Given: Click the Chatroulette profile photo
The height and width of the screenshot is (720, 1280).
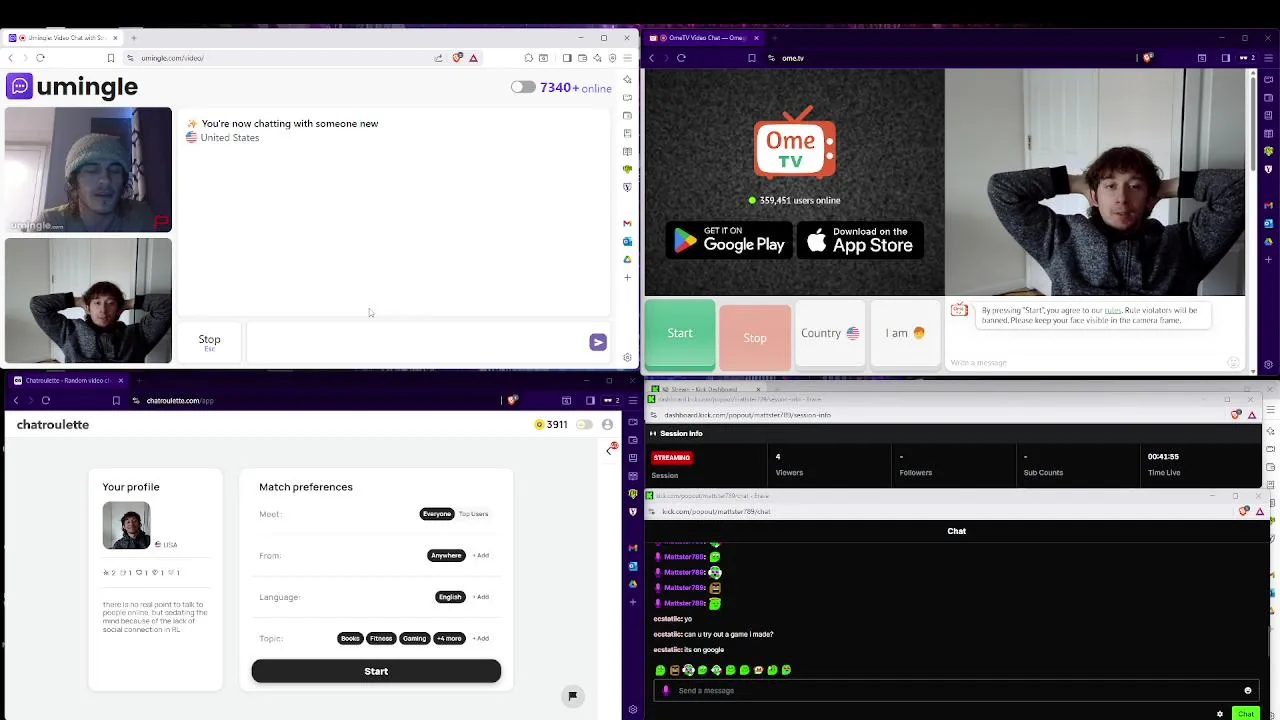Looking at the screenshot, I should pyautogui.click(x=126, y=525).
